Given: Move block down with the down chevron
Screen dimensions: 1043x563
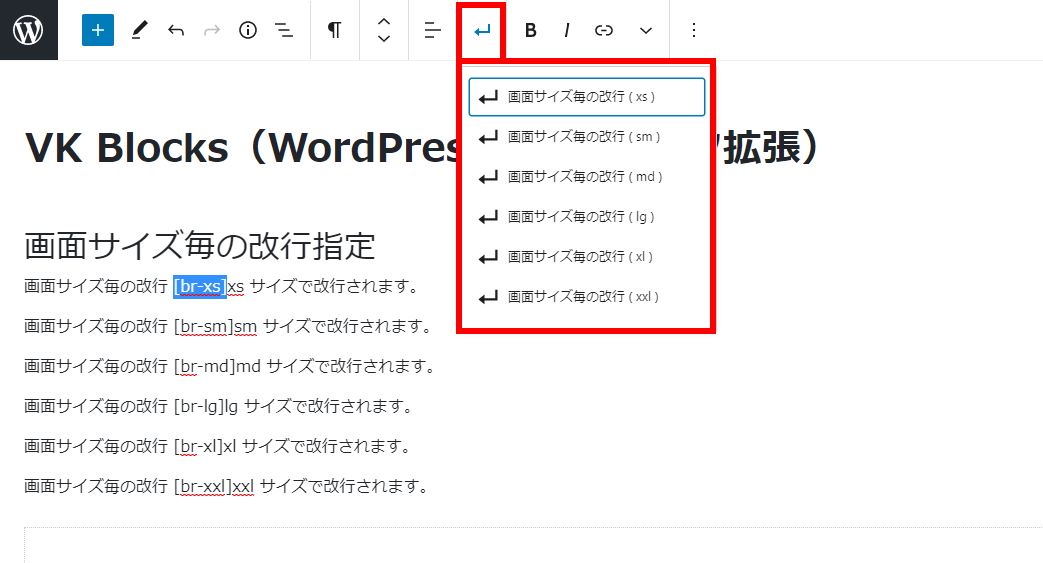Looking at the screenshot, I should pyautogui.click(x=384, y=39).
